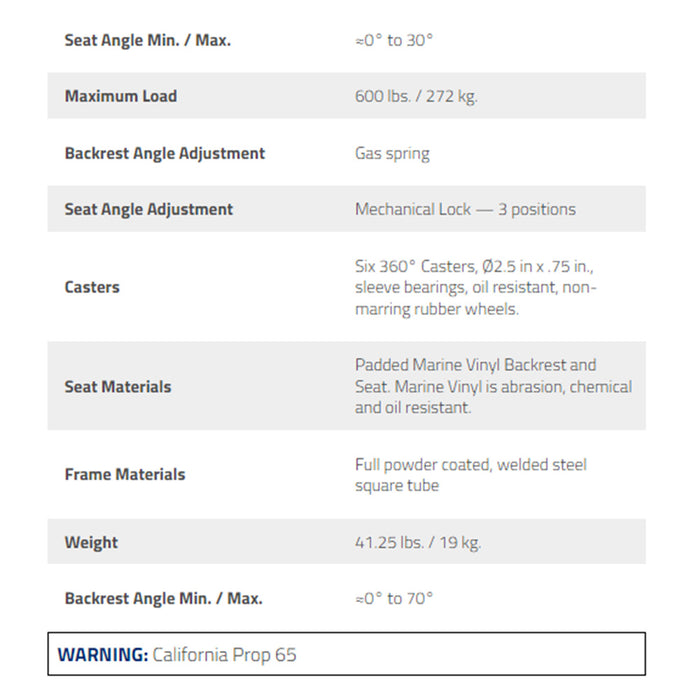Viewport: 700px width, 700px height.
Task: Click the Full powder coated steel description
Action: [x=471, y=475]
